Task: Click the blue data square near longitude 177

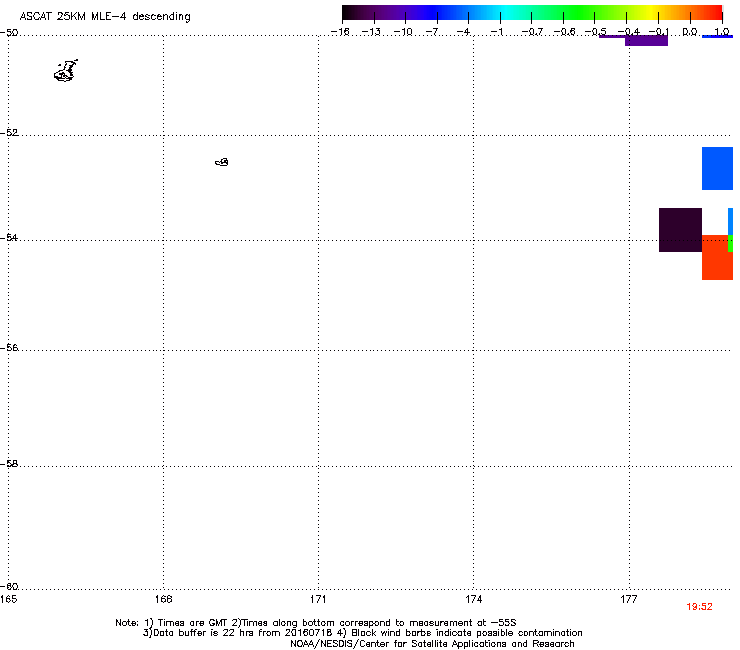Action: [x=717, y=169]
